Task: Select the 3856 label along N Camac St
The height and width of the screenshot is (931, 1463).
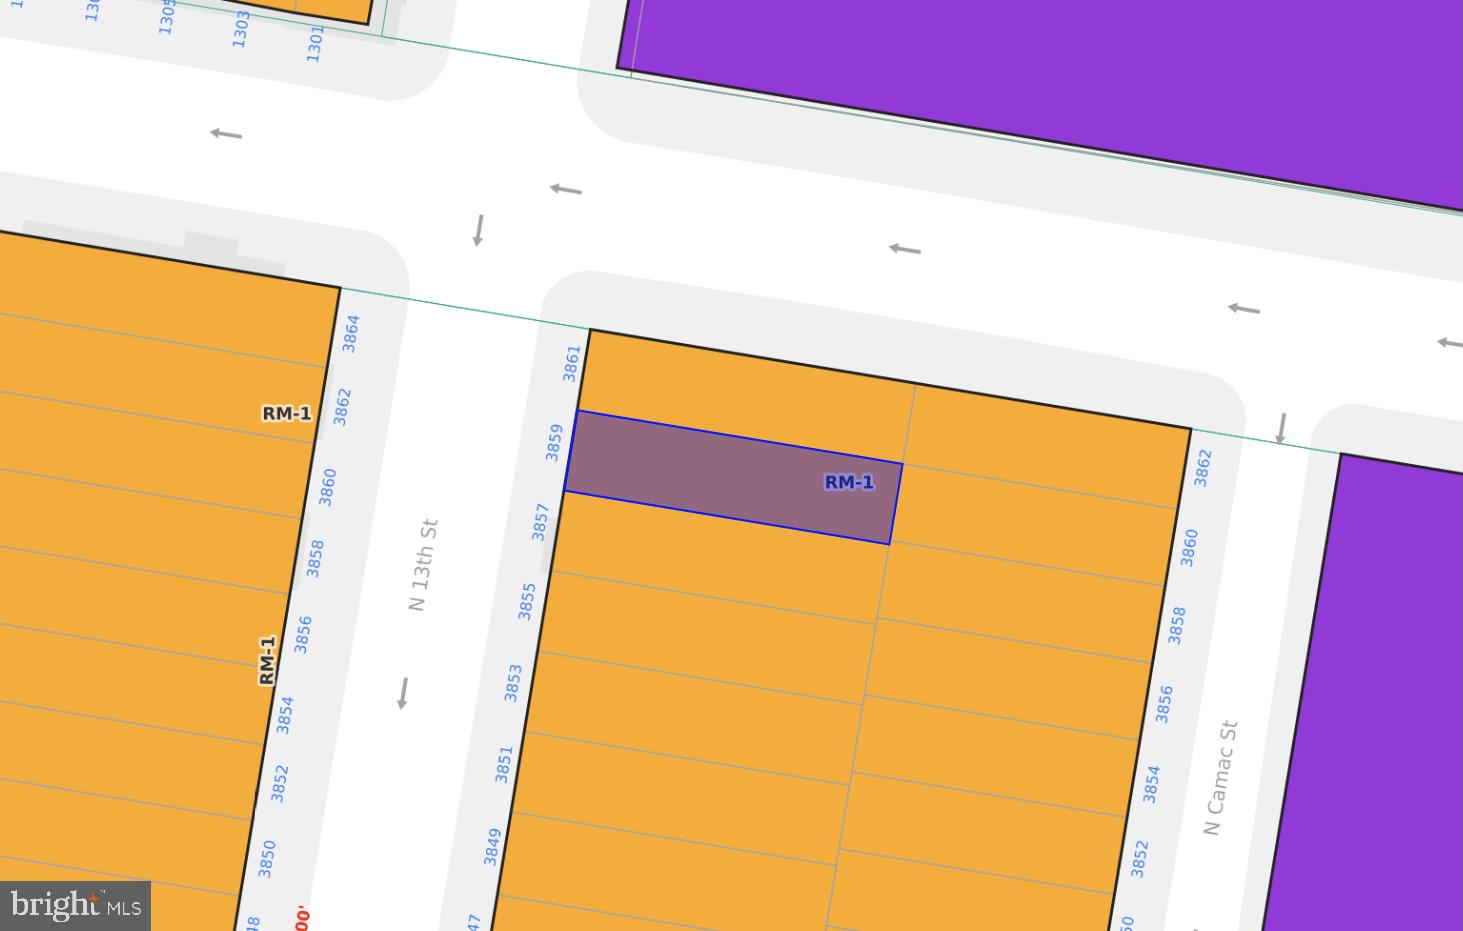Action: [x=1164, y=704]
